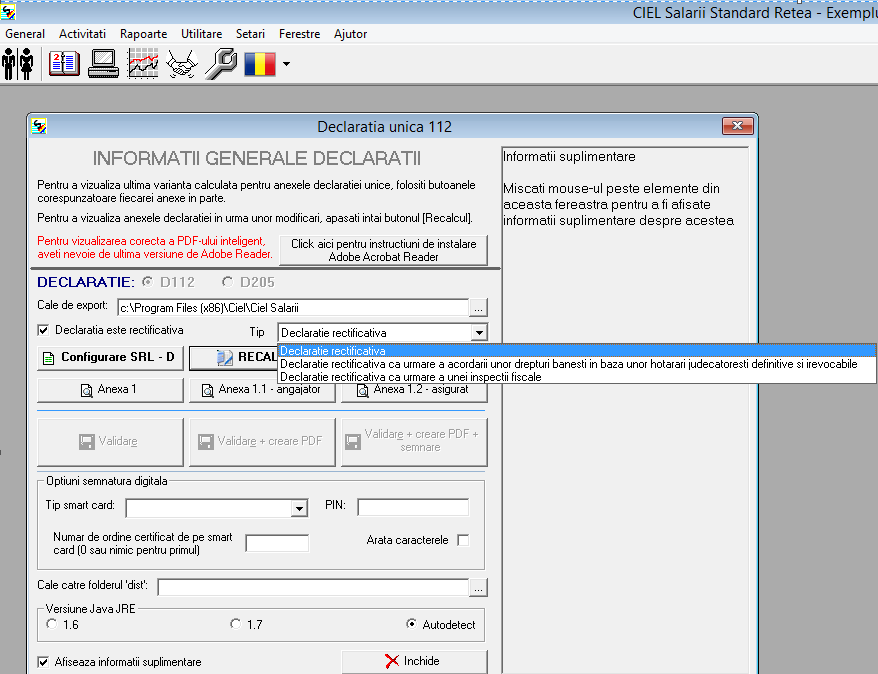Select Java JRE Autodetect option
The image size is (878, 674).
pos(412,624)
